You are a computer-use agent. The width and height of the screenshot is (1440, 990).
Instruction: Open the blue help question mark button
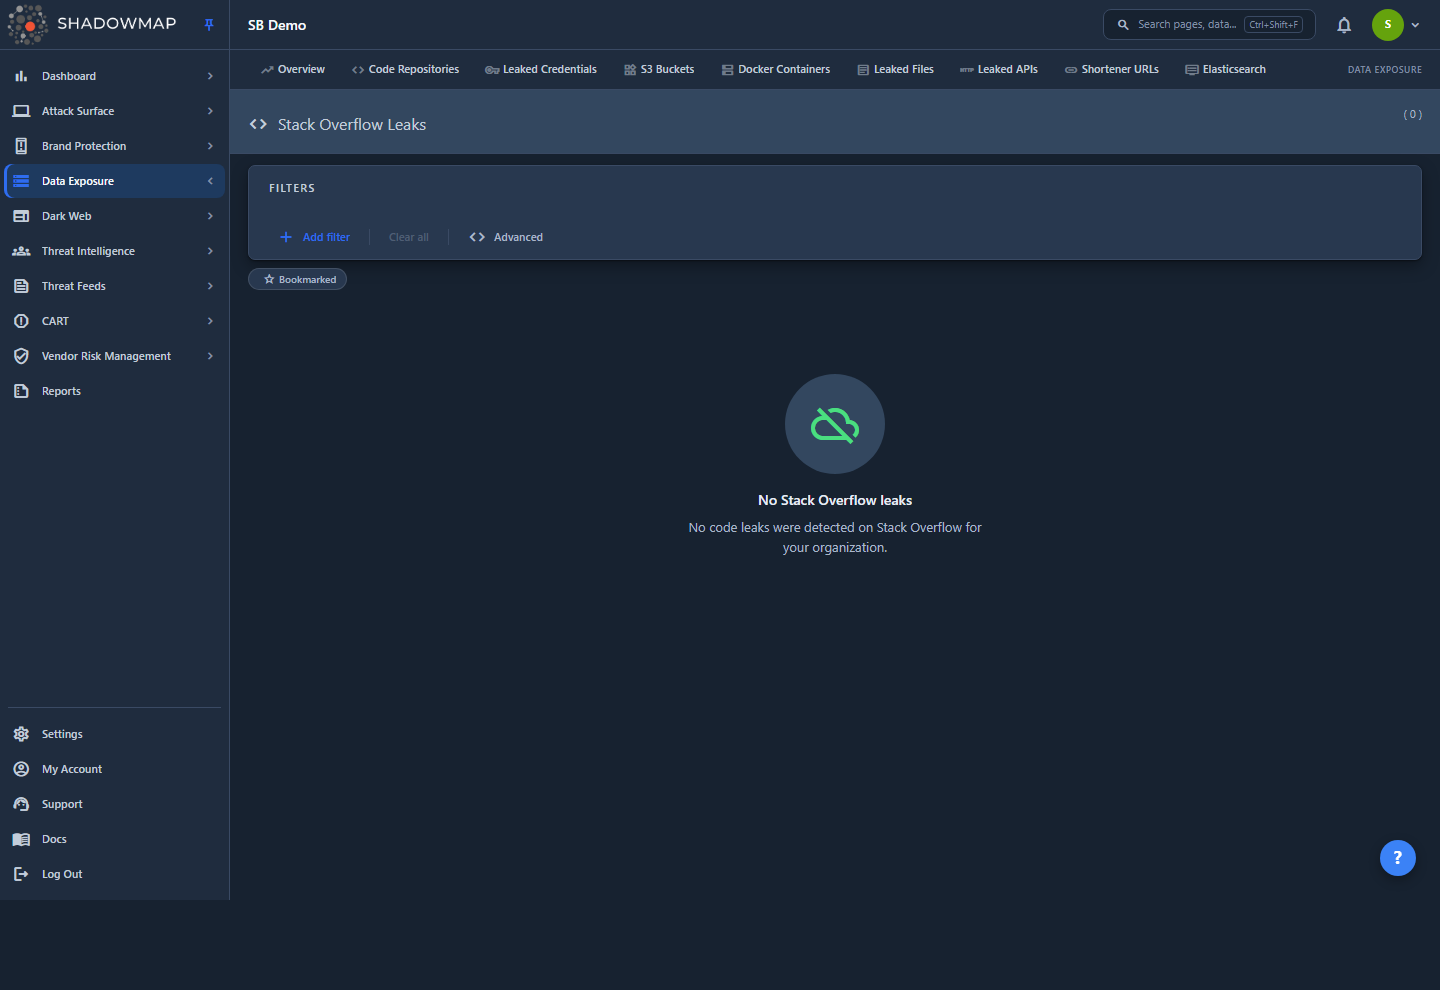pos(1397,857)
